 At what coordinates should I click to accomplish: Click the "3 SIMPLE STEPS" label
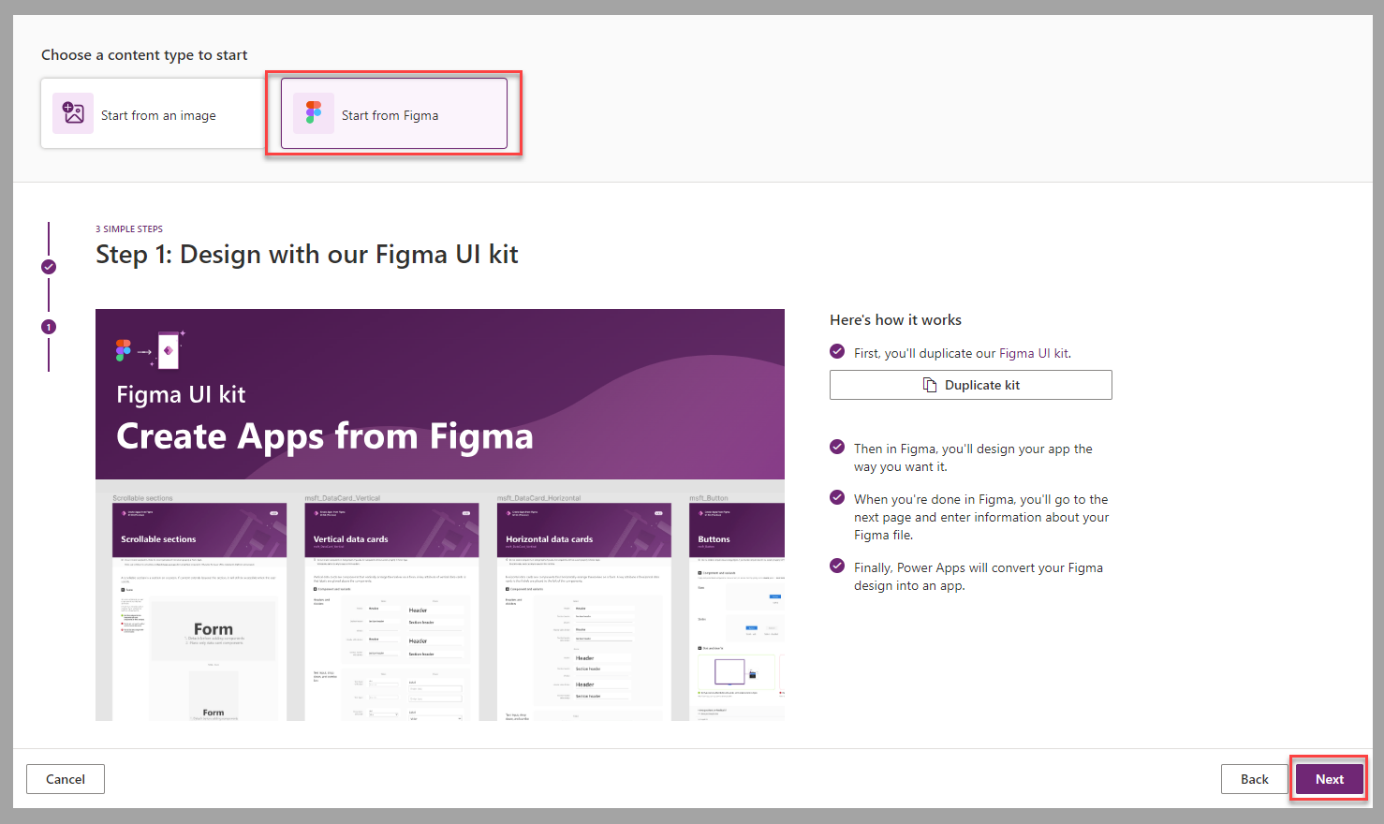click(x=129, y=229)
